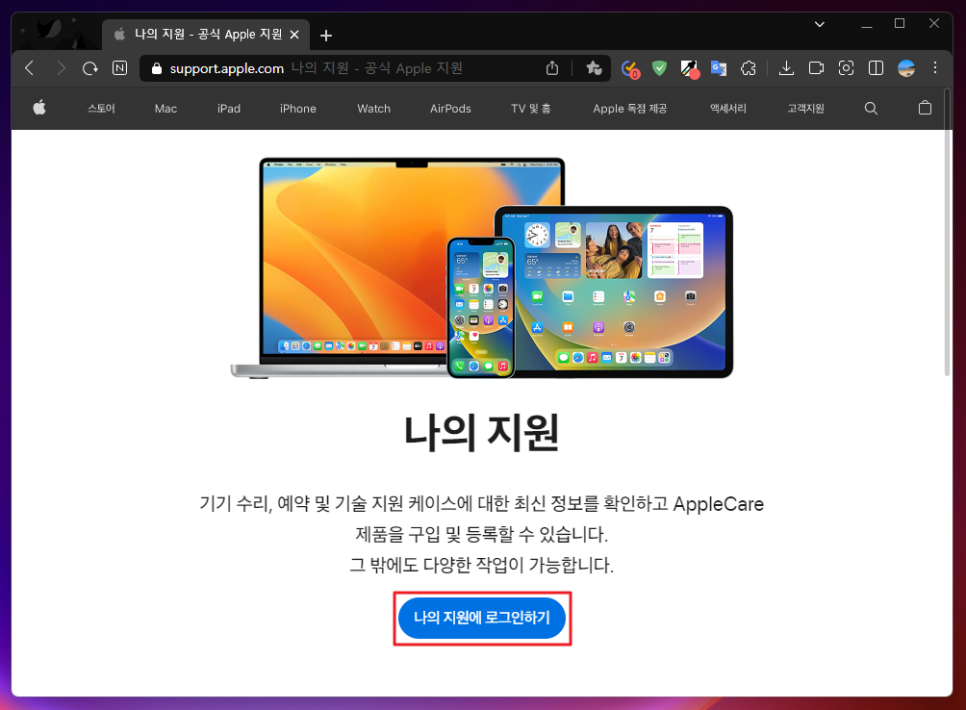Maximize the browser window
This screenshot has width=966, height=710.
[899, 23]
